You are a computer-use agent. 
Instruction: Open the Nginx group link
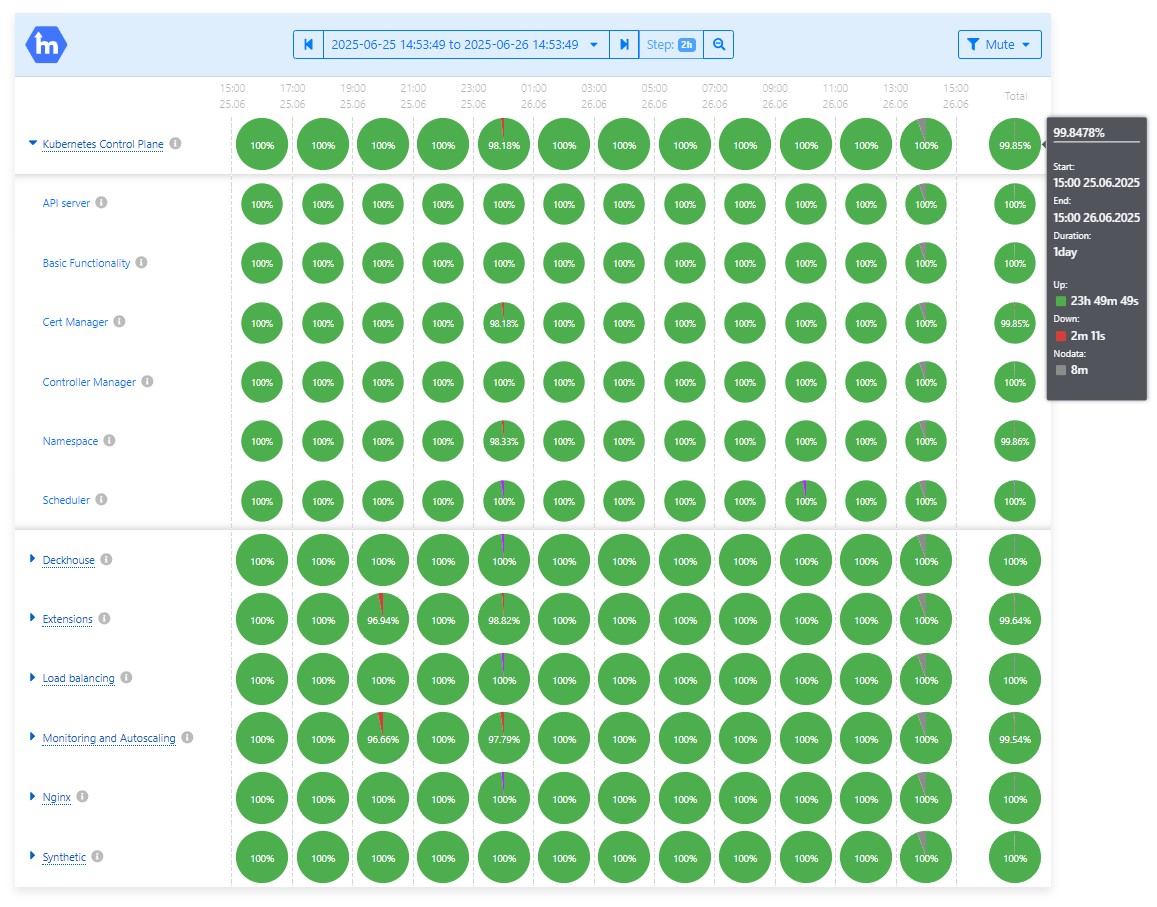[x=57, y=797]
